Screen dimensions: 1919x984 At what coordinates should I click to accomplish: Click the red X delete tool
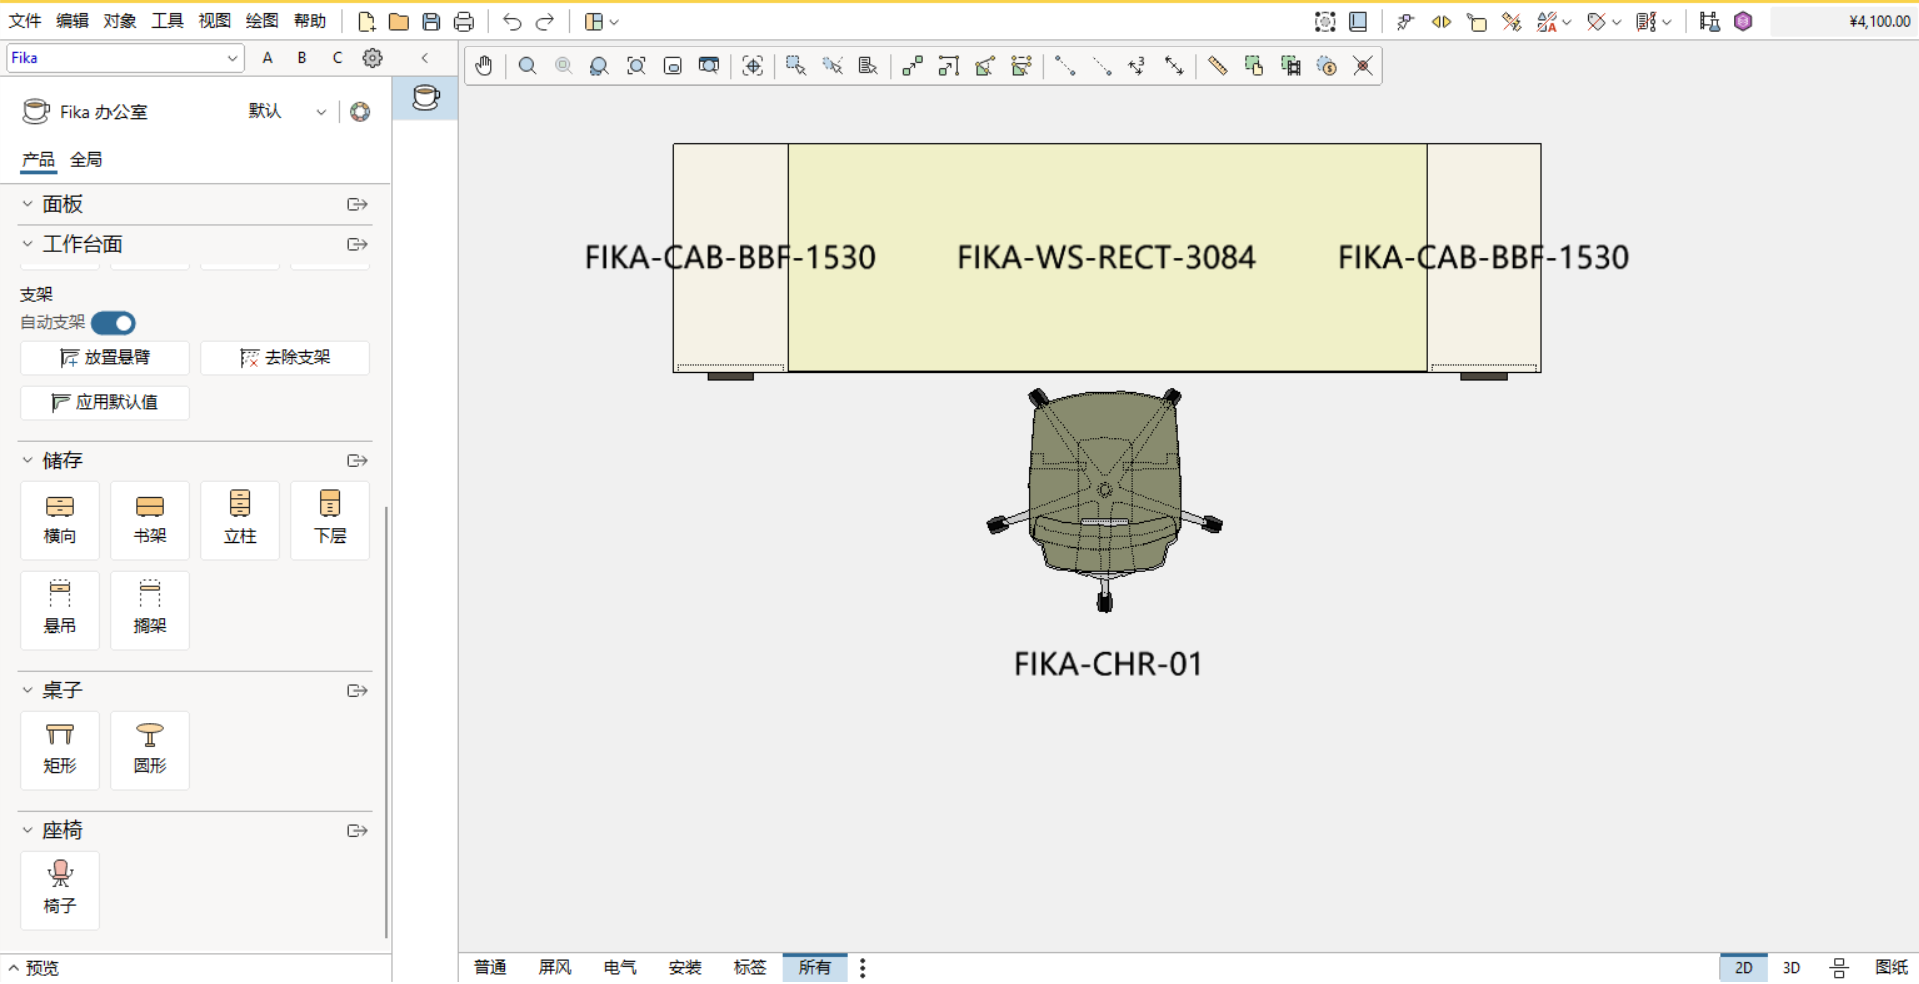point(1363,66)
